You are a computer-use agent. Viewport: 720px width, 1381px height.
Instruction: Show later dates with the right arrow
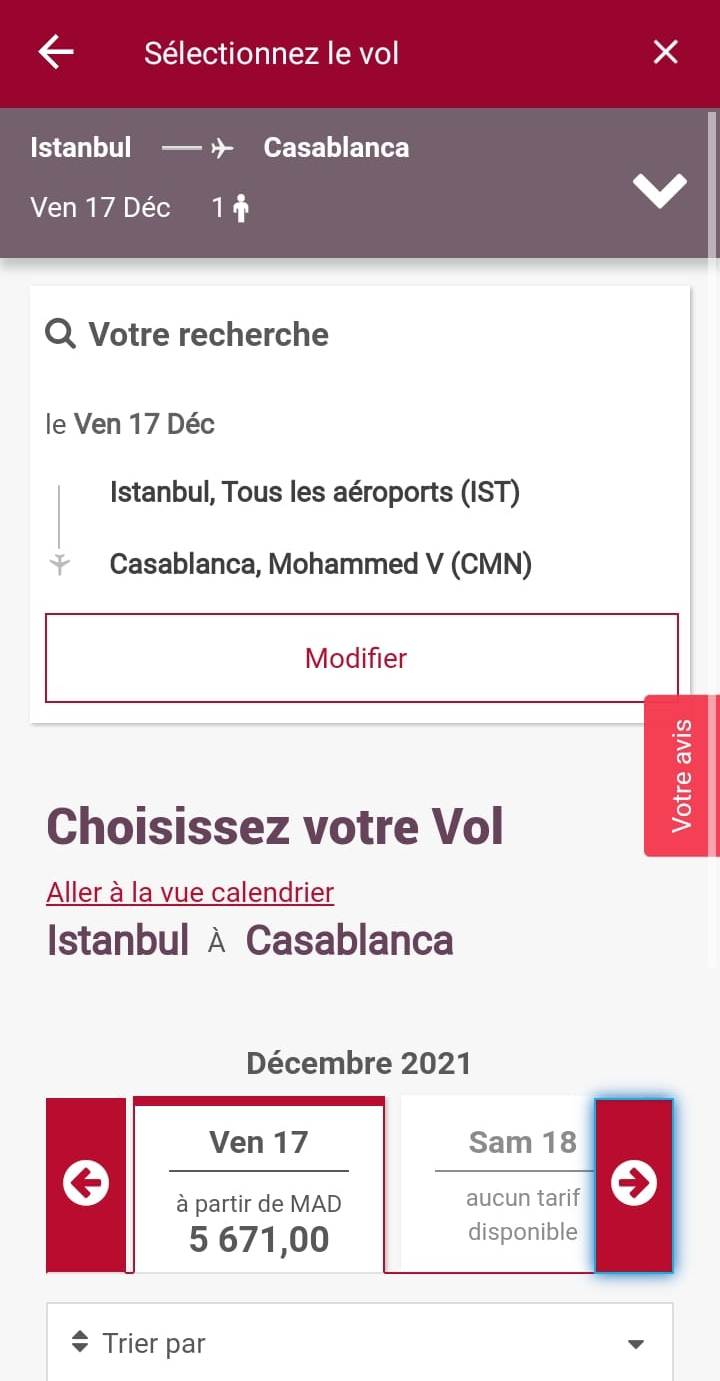click(x=634, y=1184)
